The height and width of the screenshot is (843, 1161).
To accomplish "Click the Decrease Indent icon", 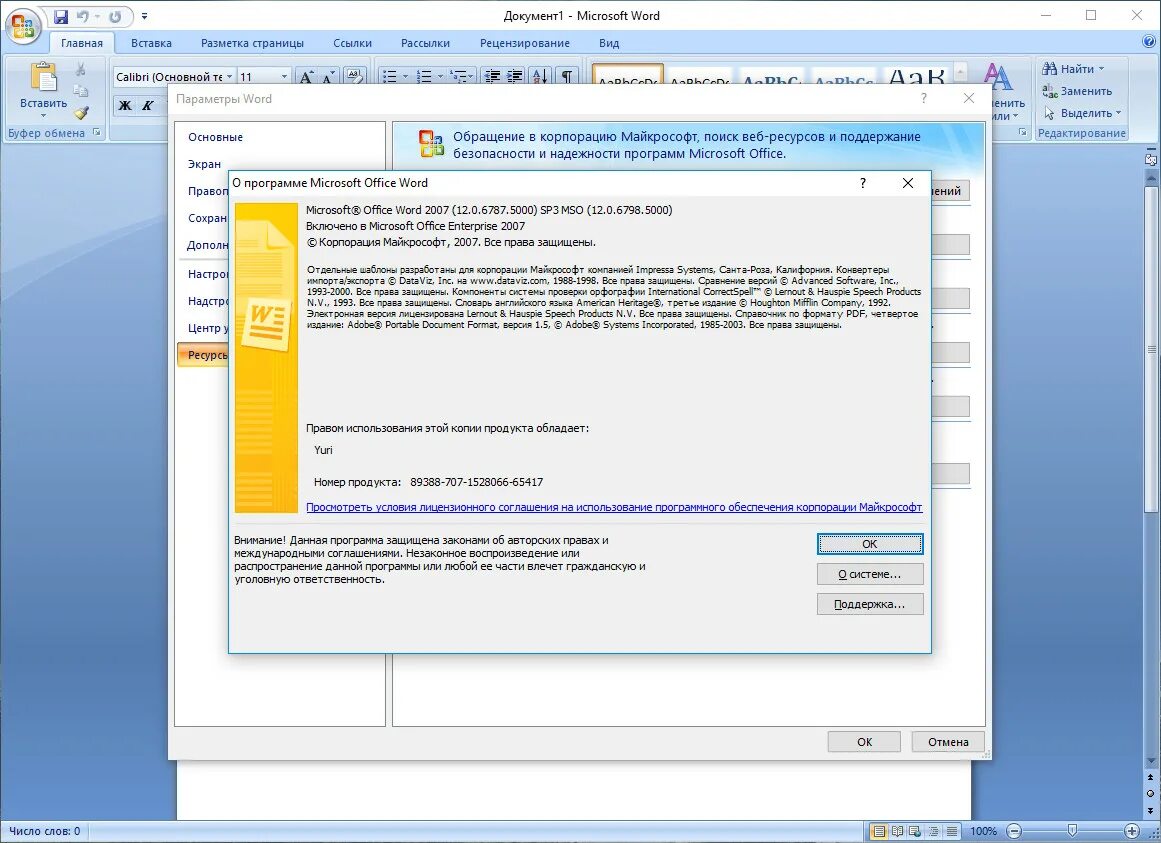I will tap(491, 76).
